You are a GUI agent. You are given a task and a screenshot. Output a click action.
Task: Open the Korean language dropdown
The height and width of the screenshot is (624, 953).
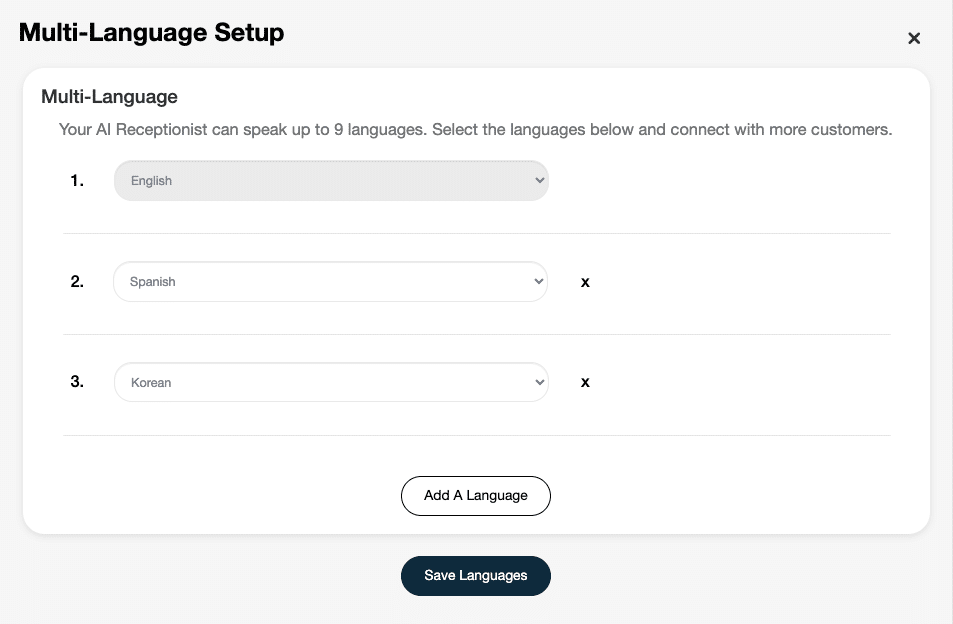pos(331,382)
